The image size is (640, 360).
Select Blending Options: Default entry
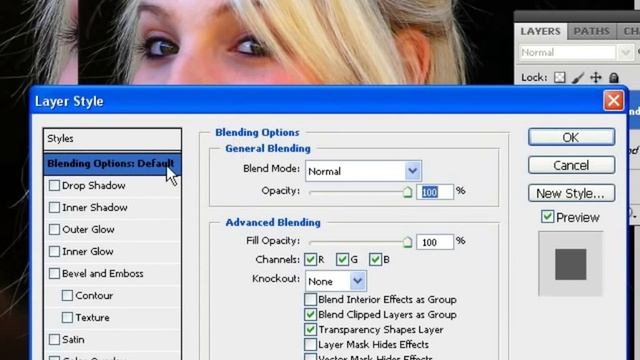[x=112, y=164]
